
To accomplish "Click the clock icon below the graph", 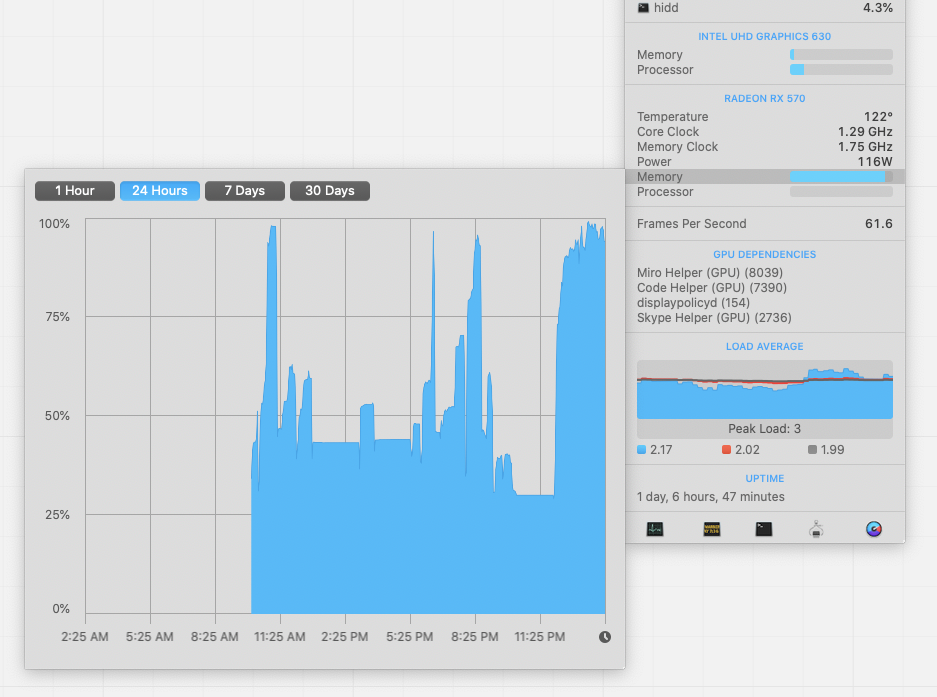I will click(x=605, y=637).
